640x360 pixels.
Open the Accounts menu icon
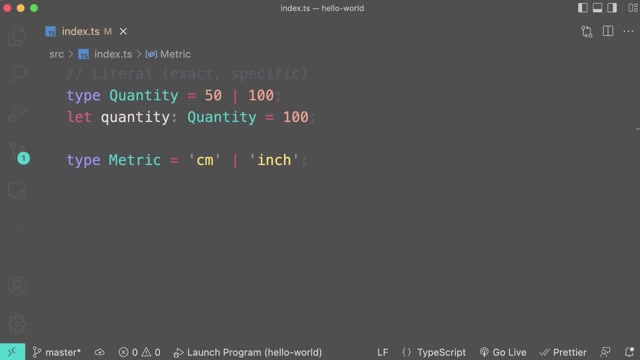click(17, 286)
